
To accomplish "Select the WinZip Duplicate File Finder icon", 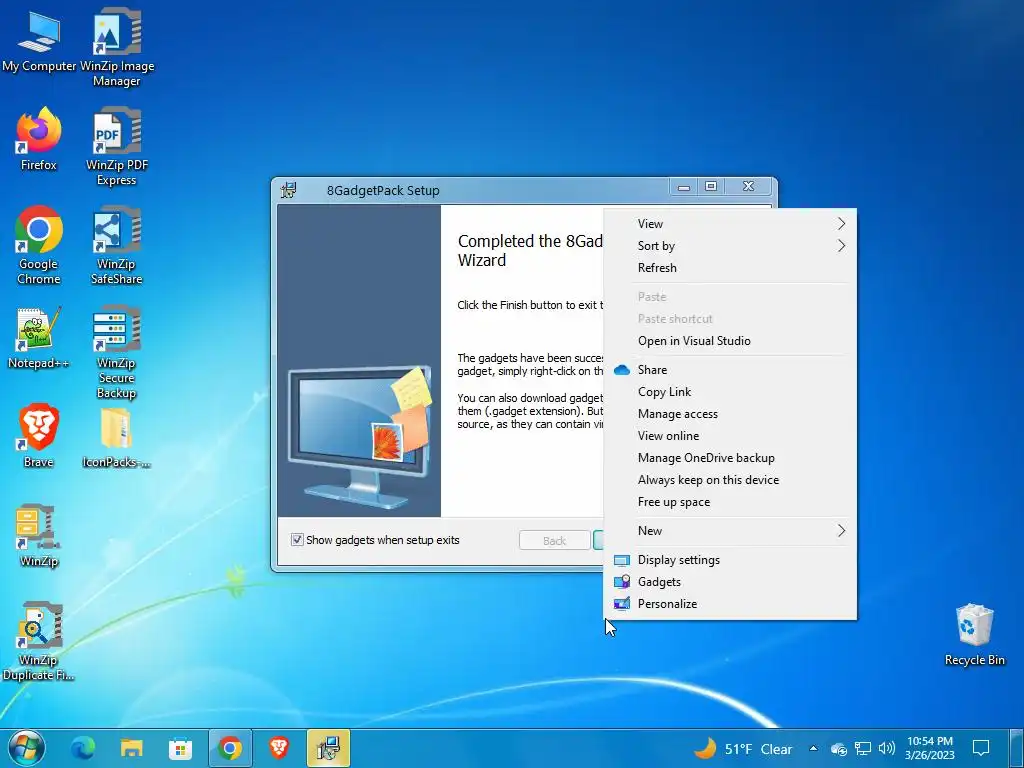I will point(39,641).
